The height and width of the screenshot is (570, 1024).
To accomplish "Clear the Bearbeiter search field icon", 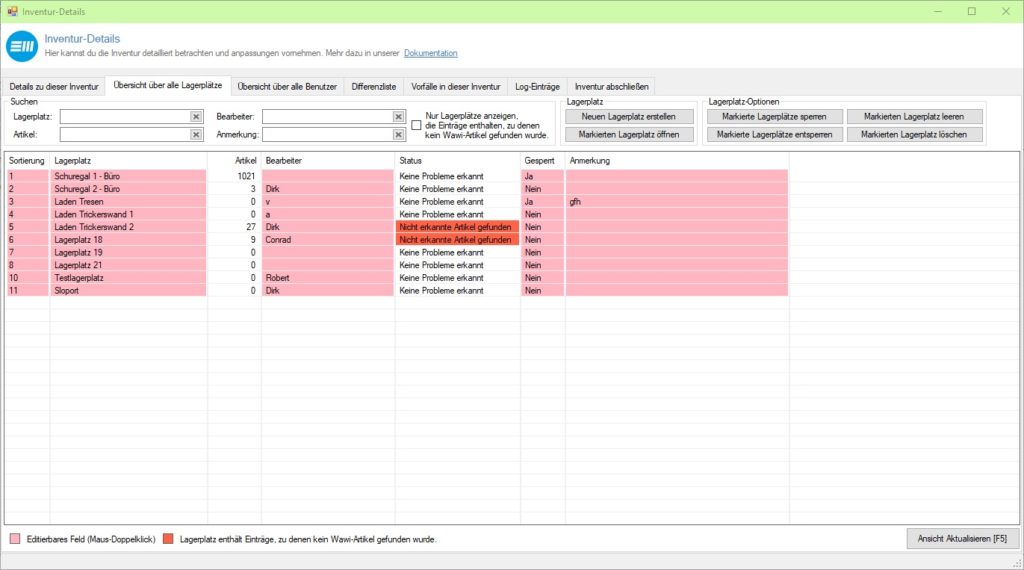I will [x=398, y=117].
